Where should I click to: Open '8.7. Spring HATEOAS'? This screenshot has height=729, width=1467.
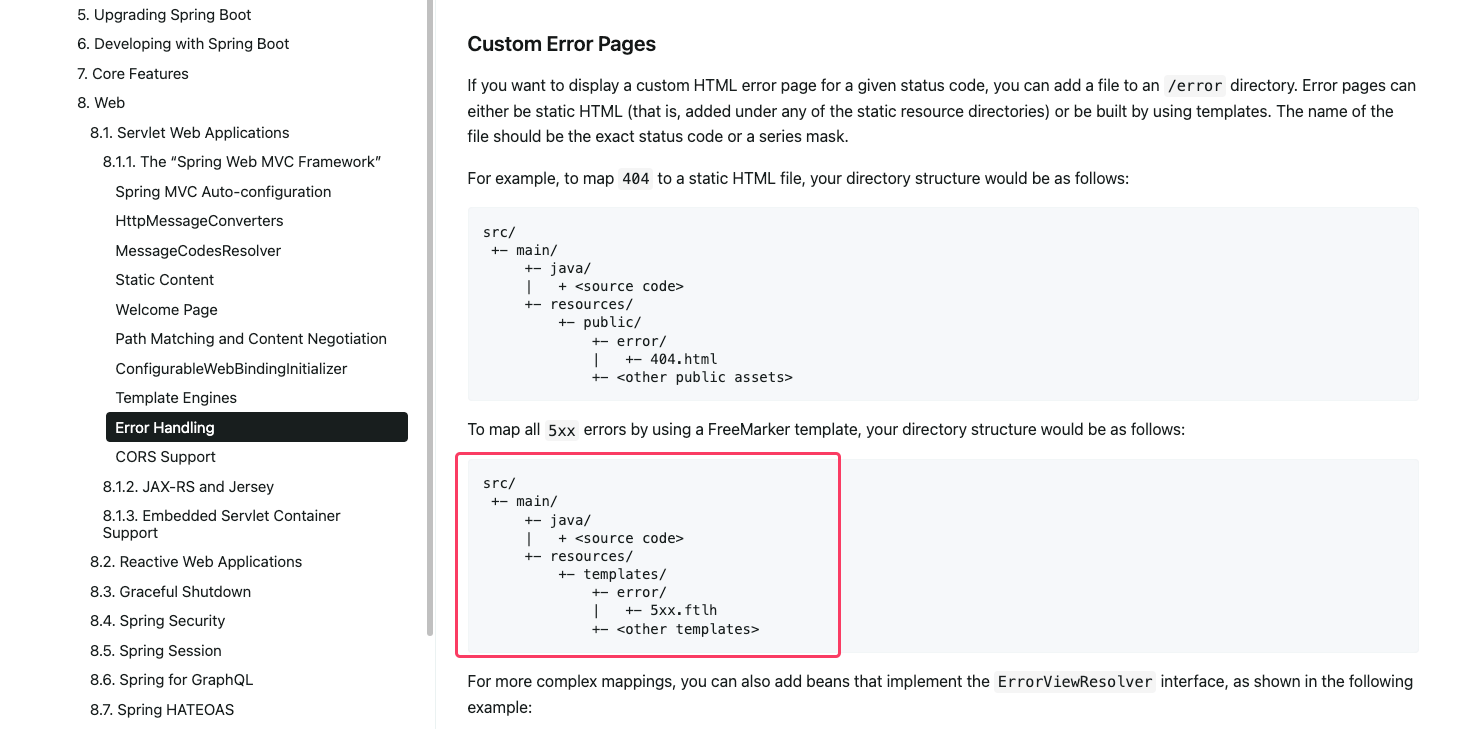click(162, 710)
